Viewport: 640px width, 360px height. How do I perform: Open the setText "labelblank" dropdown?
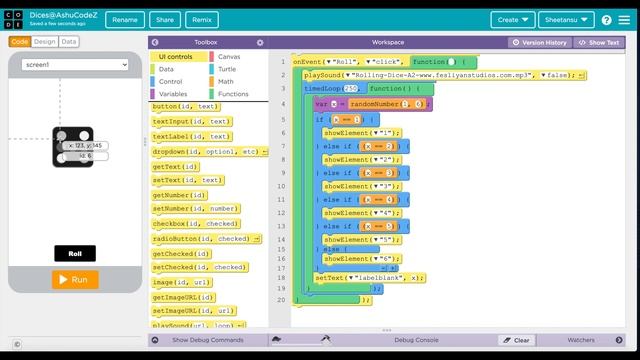coord(351,278)
